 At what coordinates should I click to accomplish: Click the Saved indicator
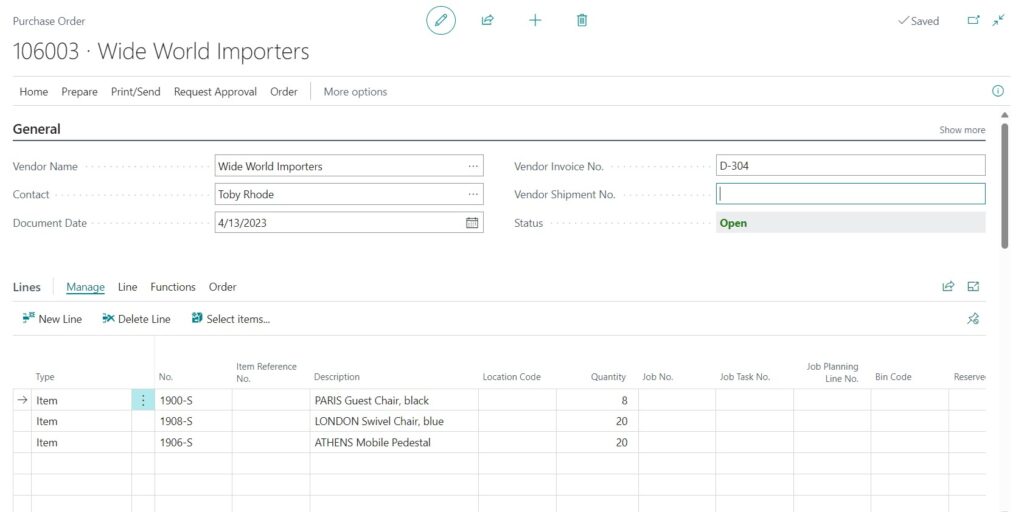[x=918, y=21]
